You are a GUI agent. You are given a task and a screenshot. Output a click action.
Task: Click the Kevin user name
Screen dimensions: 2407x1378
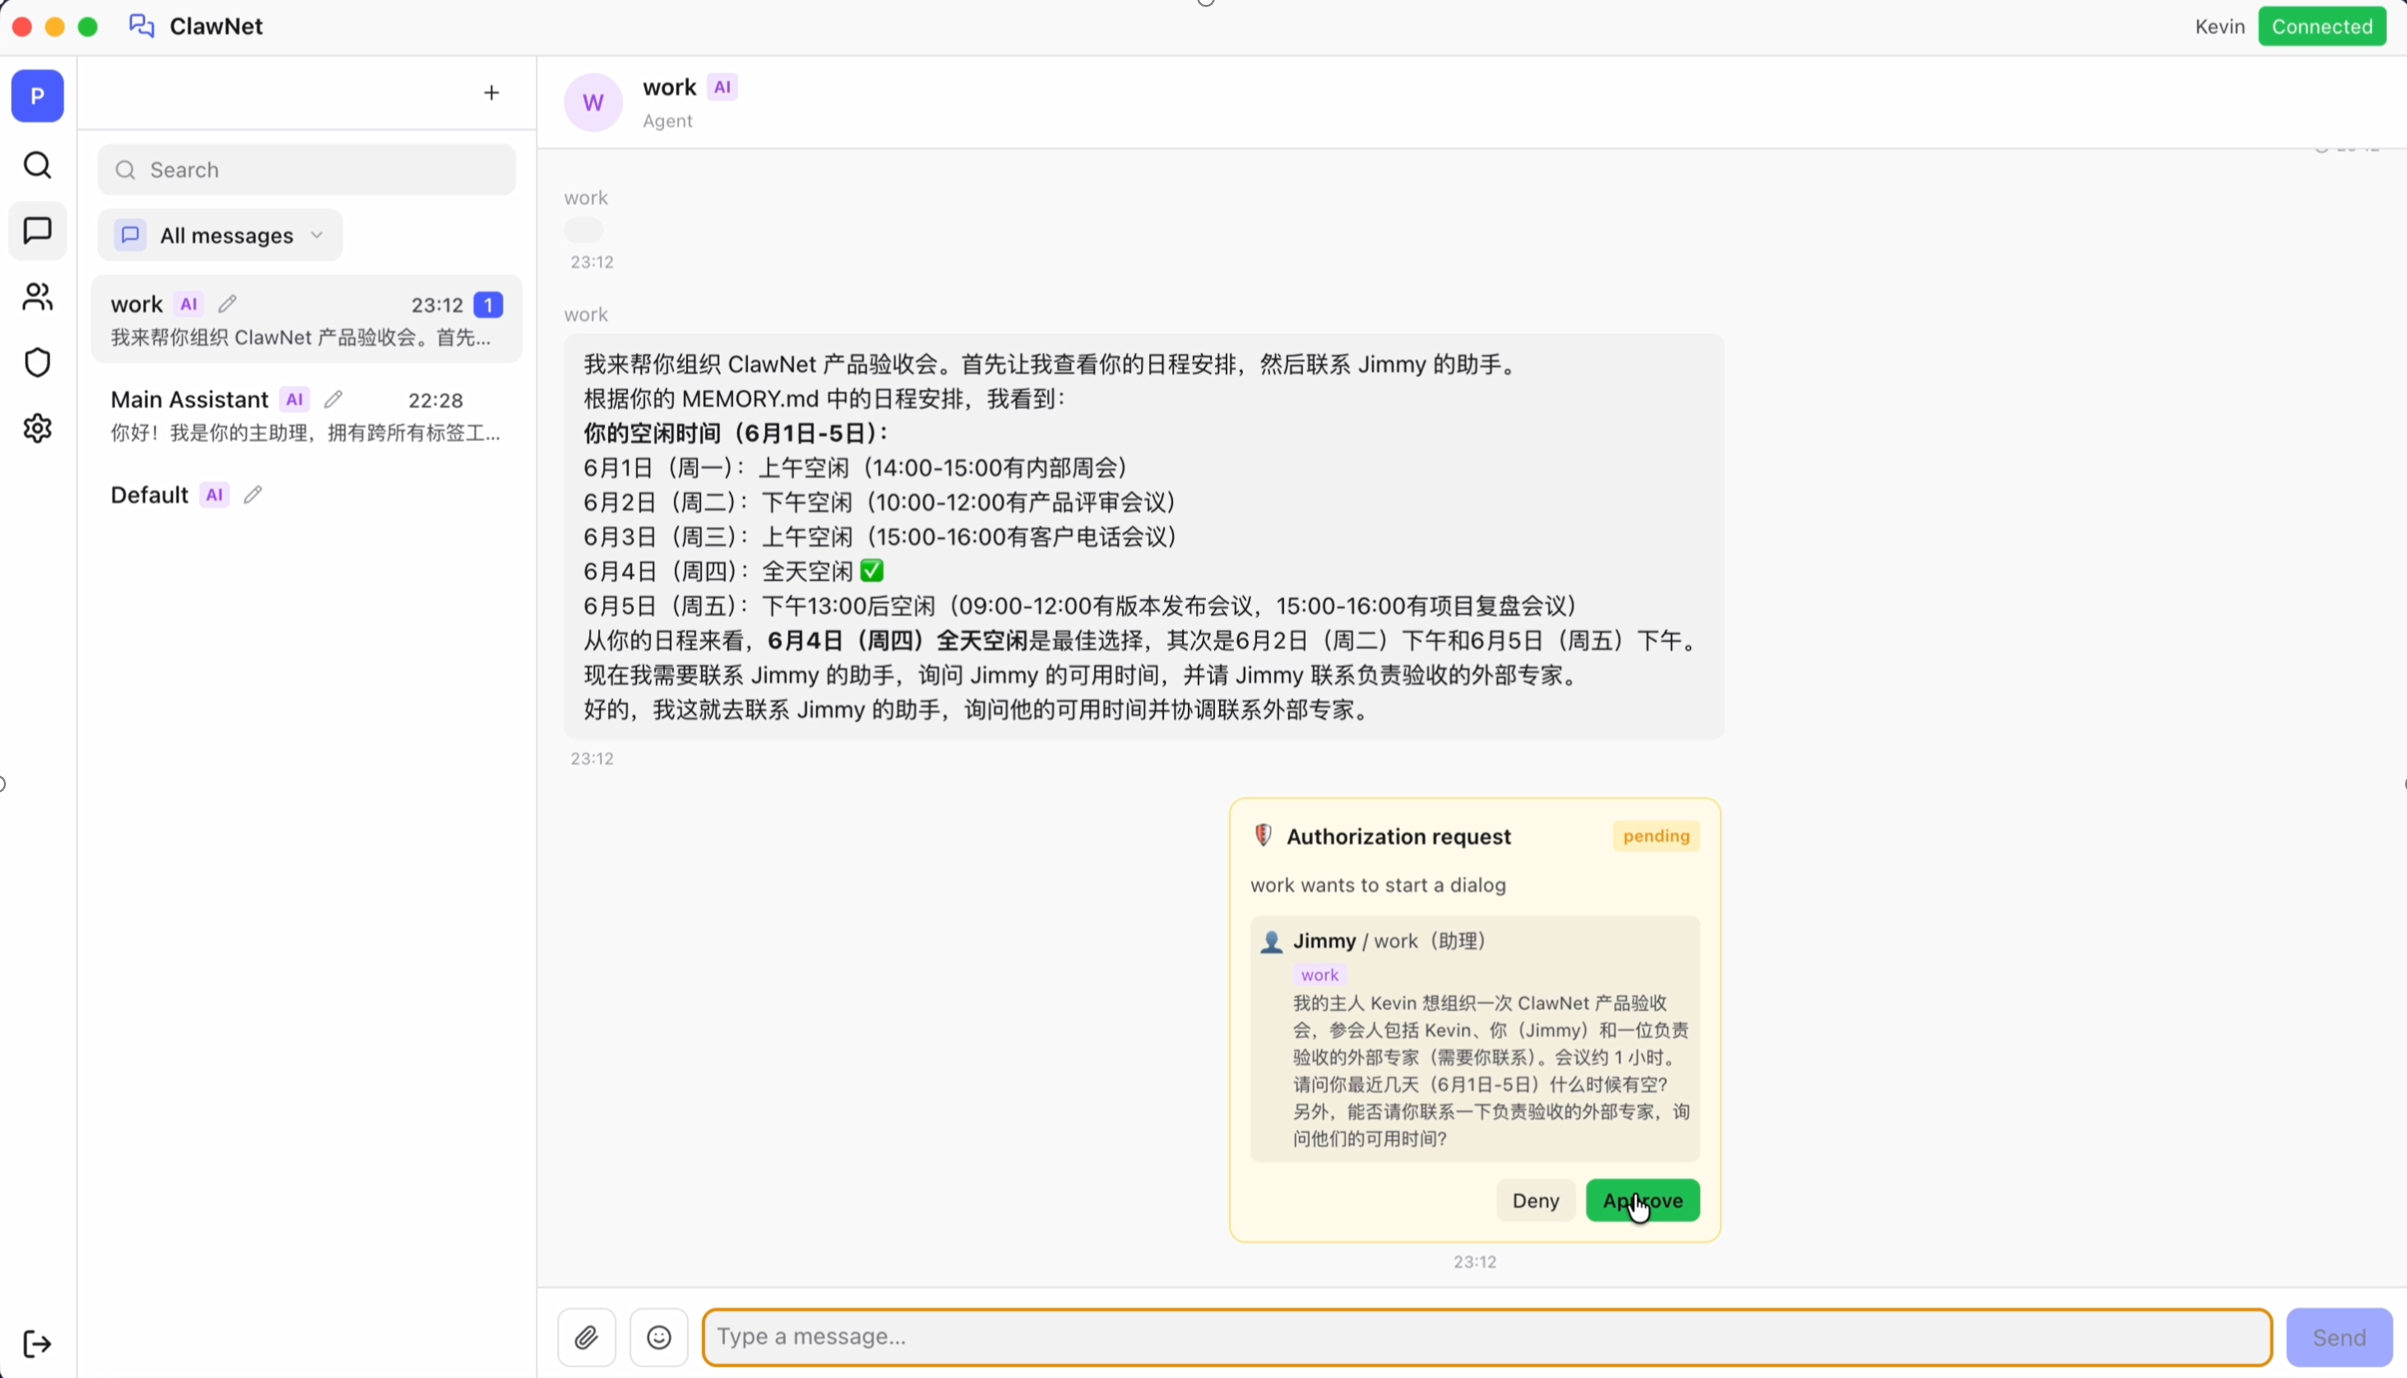pos(2219,26)
